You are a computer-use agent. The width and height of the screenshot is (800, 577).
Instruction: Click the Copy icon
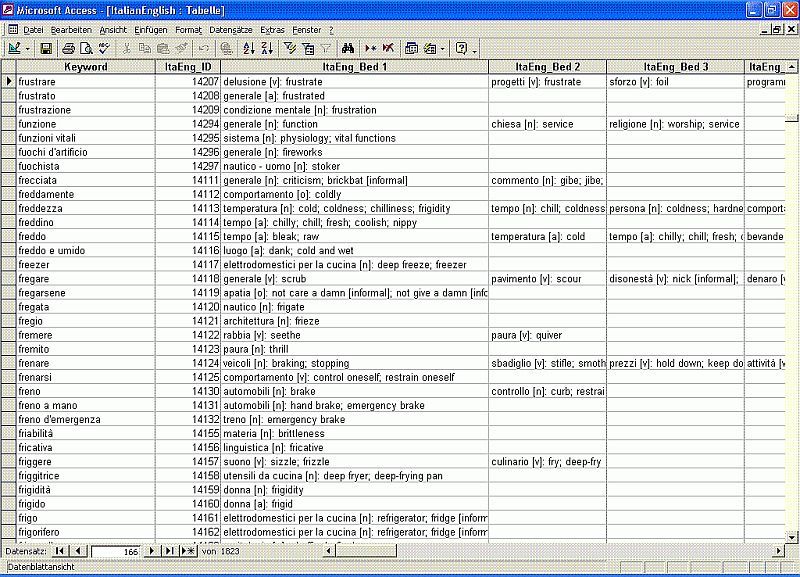point(145,48)
